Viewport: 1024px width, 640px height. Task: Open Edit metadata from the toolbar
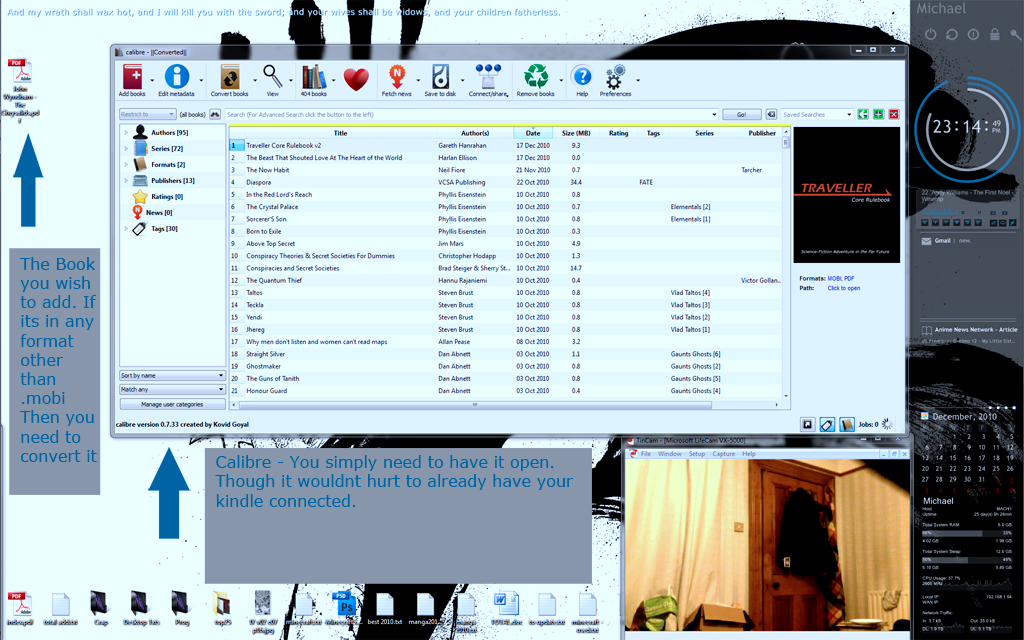(176, 77)
